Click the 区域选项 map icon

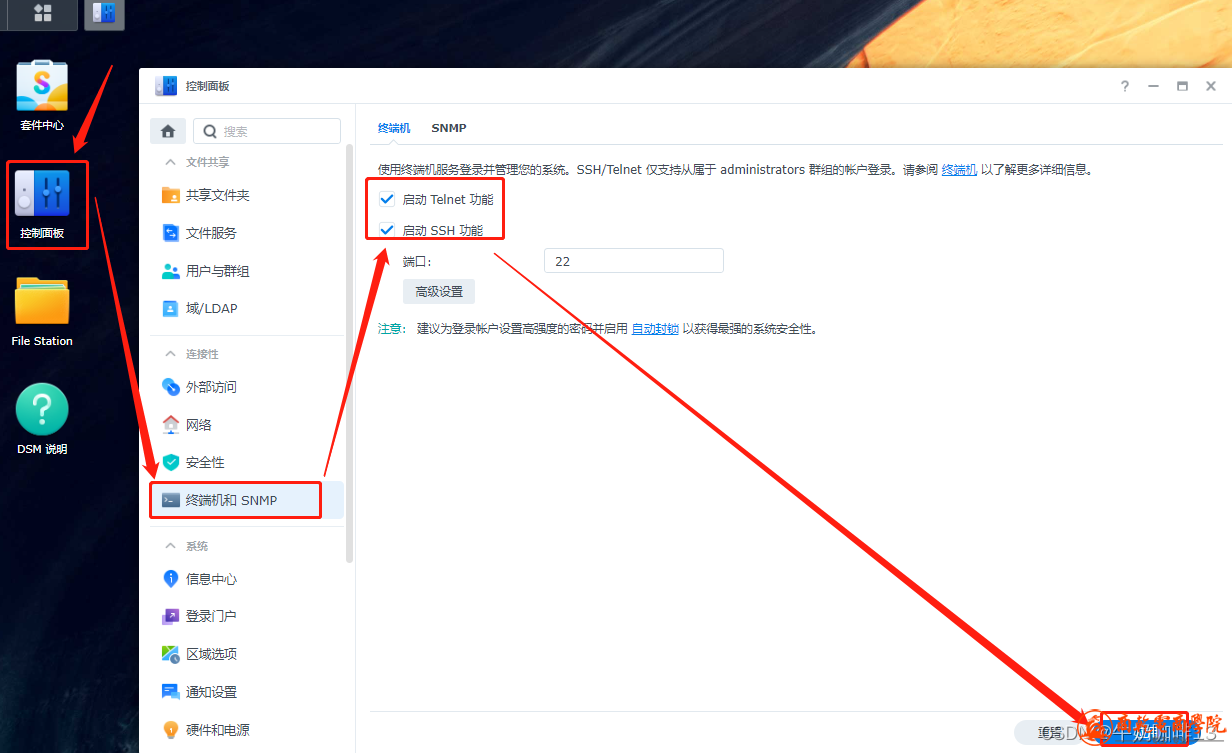(171, 654)
